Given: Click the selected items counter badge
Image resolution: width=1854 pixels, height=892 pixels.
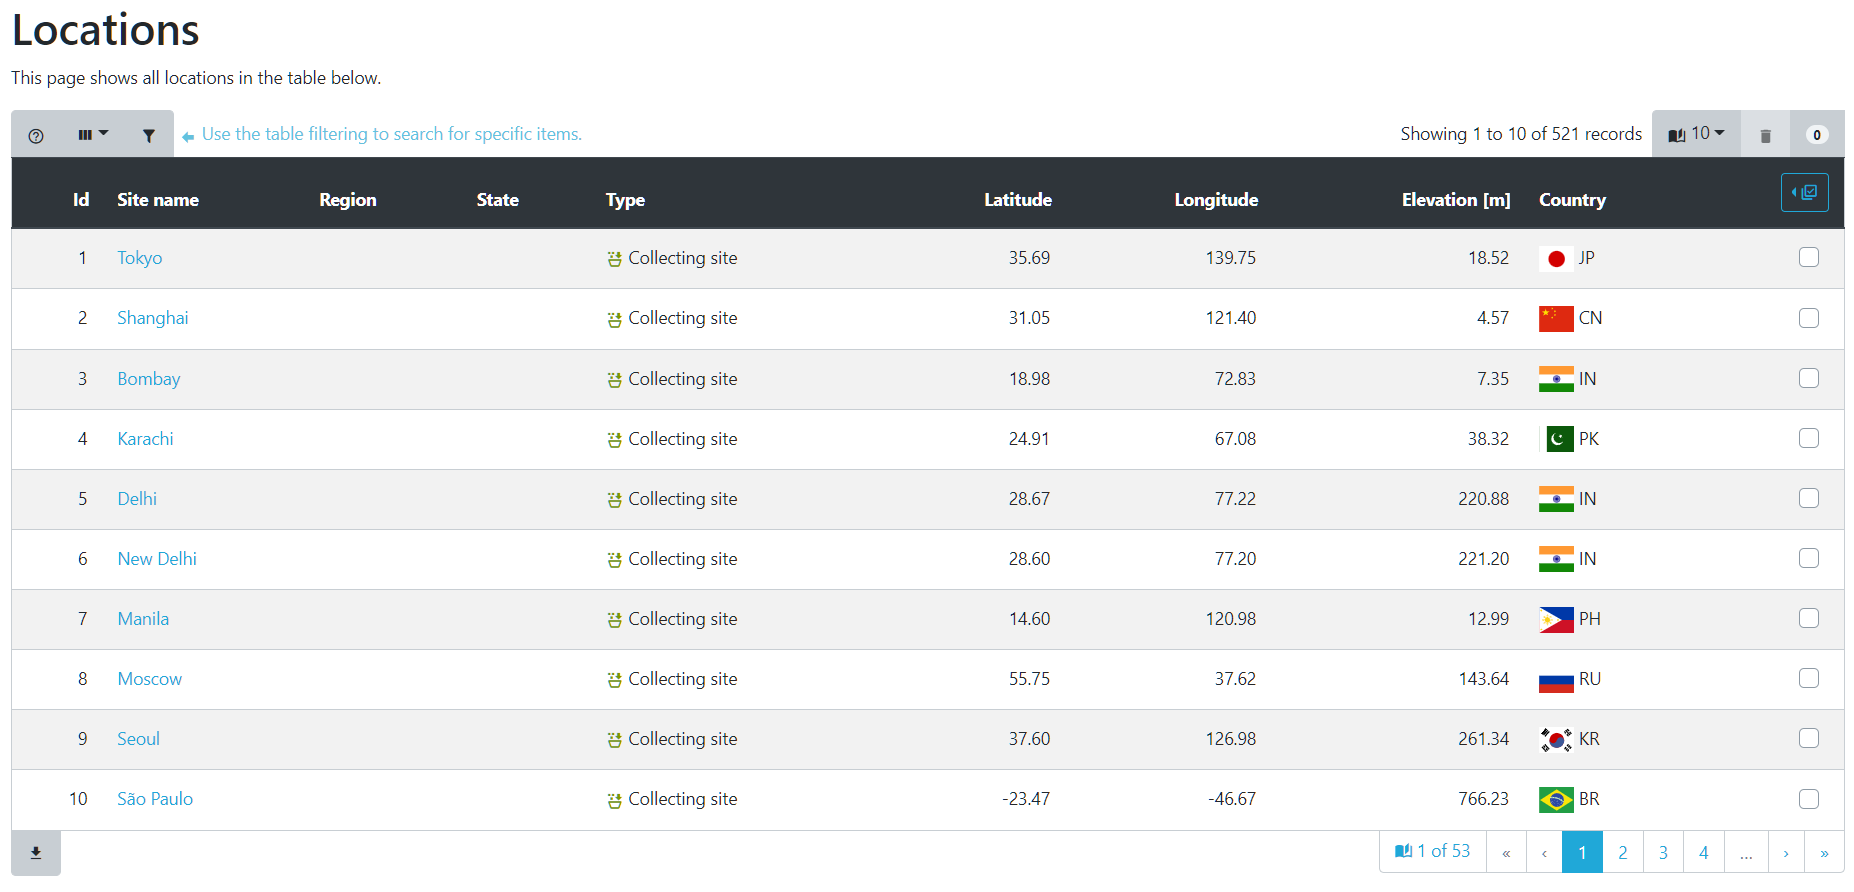Looking at the screenshot, I should [x=1816, y=135].
